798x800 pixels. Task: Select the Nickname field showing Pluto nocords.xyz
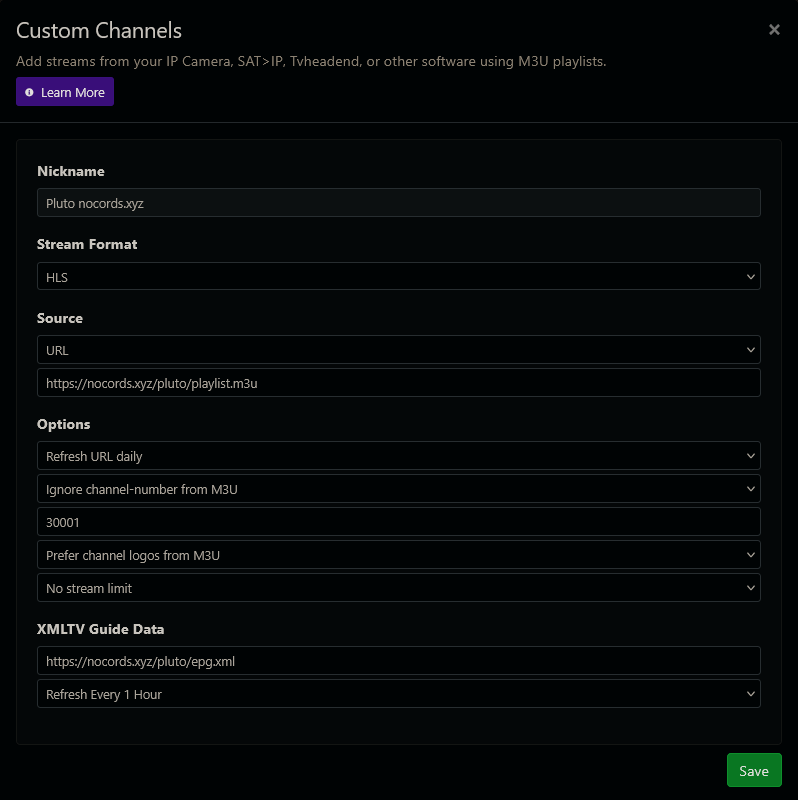400,202
